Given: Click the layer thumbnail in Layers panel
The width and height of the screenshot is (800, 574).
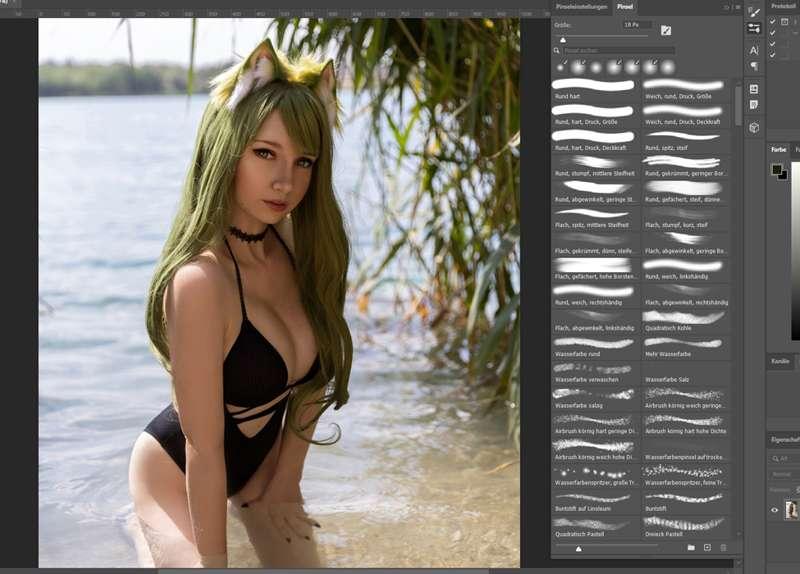Looking at the screenshot, I should pos(792,510).
